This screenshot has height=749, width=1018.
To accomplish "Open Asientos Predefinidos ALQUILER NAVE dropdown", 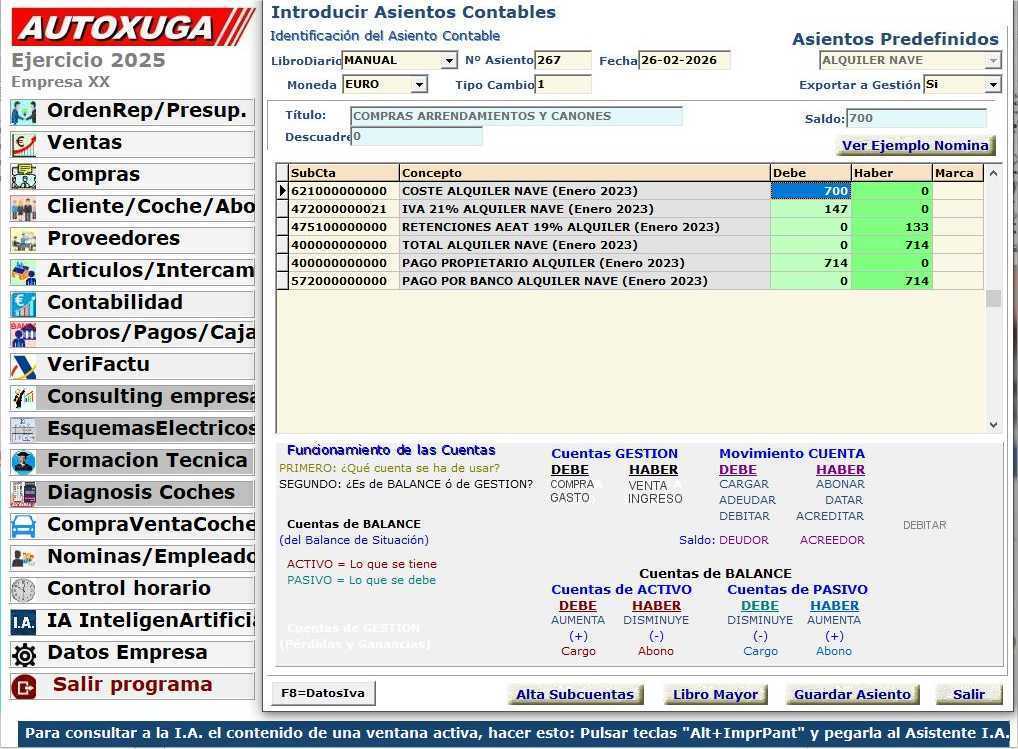I will [x=993, y=61].
